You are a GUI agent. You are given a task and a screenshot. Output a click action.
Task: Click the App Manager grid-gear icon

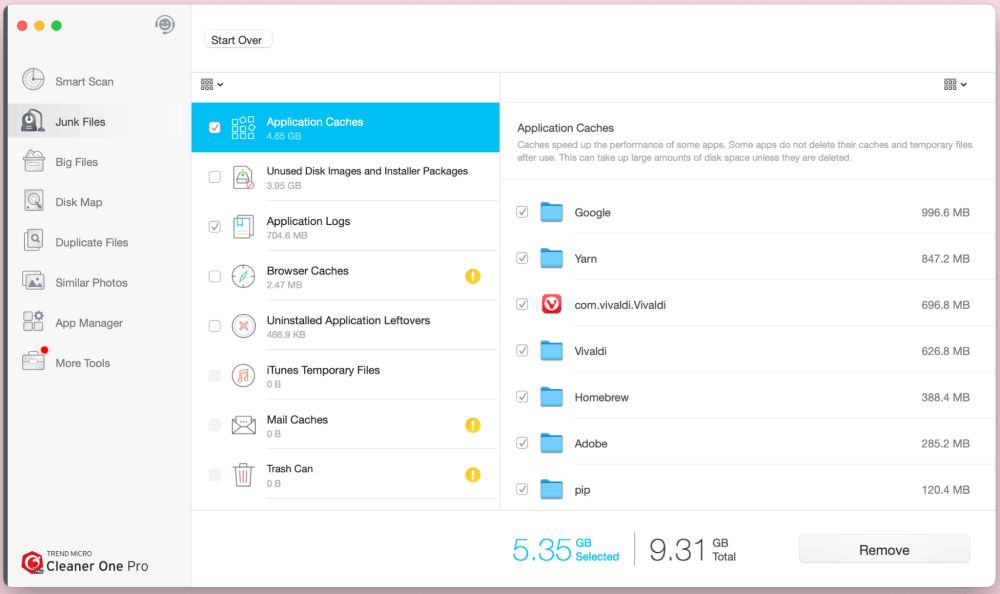click(x=33, y=321)
